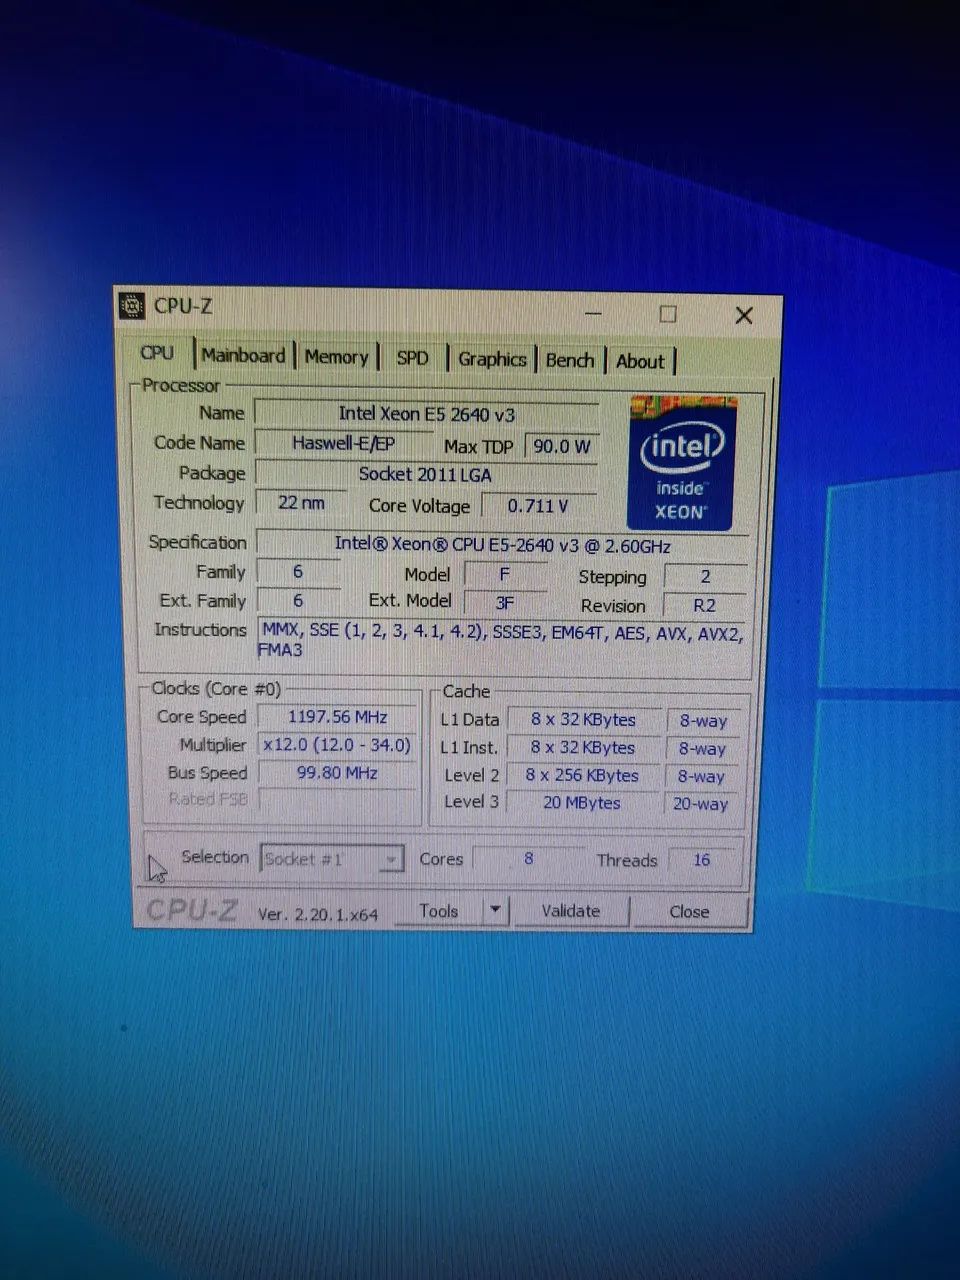This screenshot has height=1280, width=960.
Task: Click the Technology value 22 nm
Action: coord(301,502)
